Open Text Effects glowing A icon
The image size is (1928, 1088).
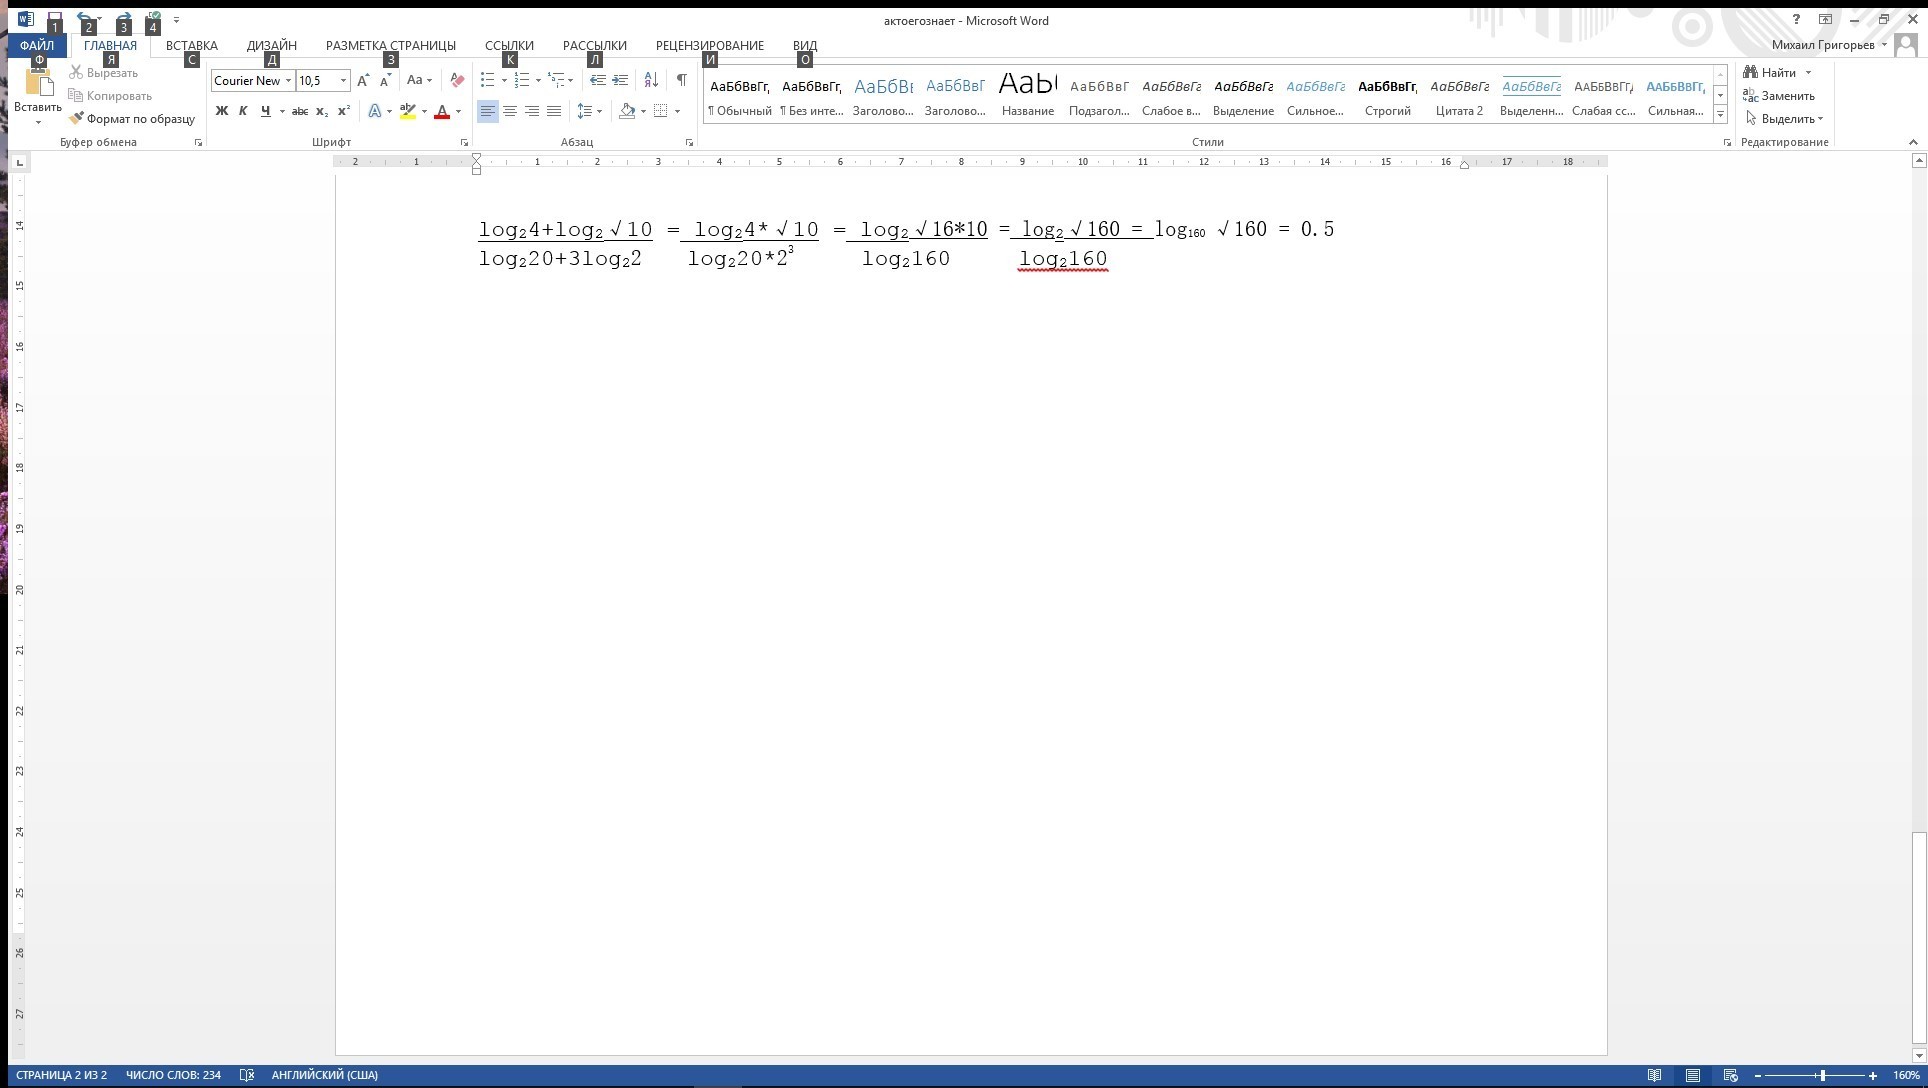(375, 111)
